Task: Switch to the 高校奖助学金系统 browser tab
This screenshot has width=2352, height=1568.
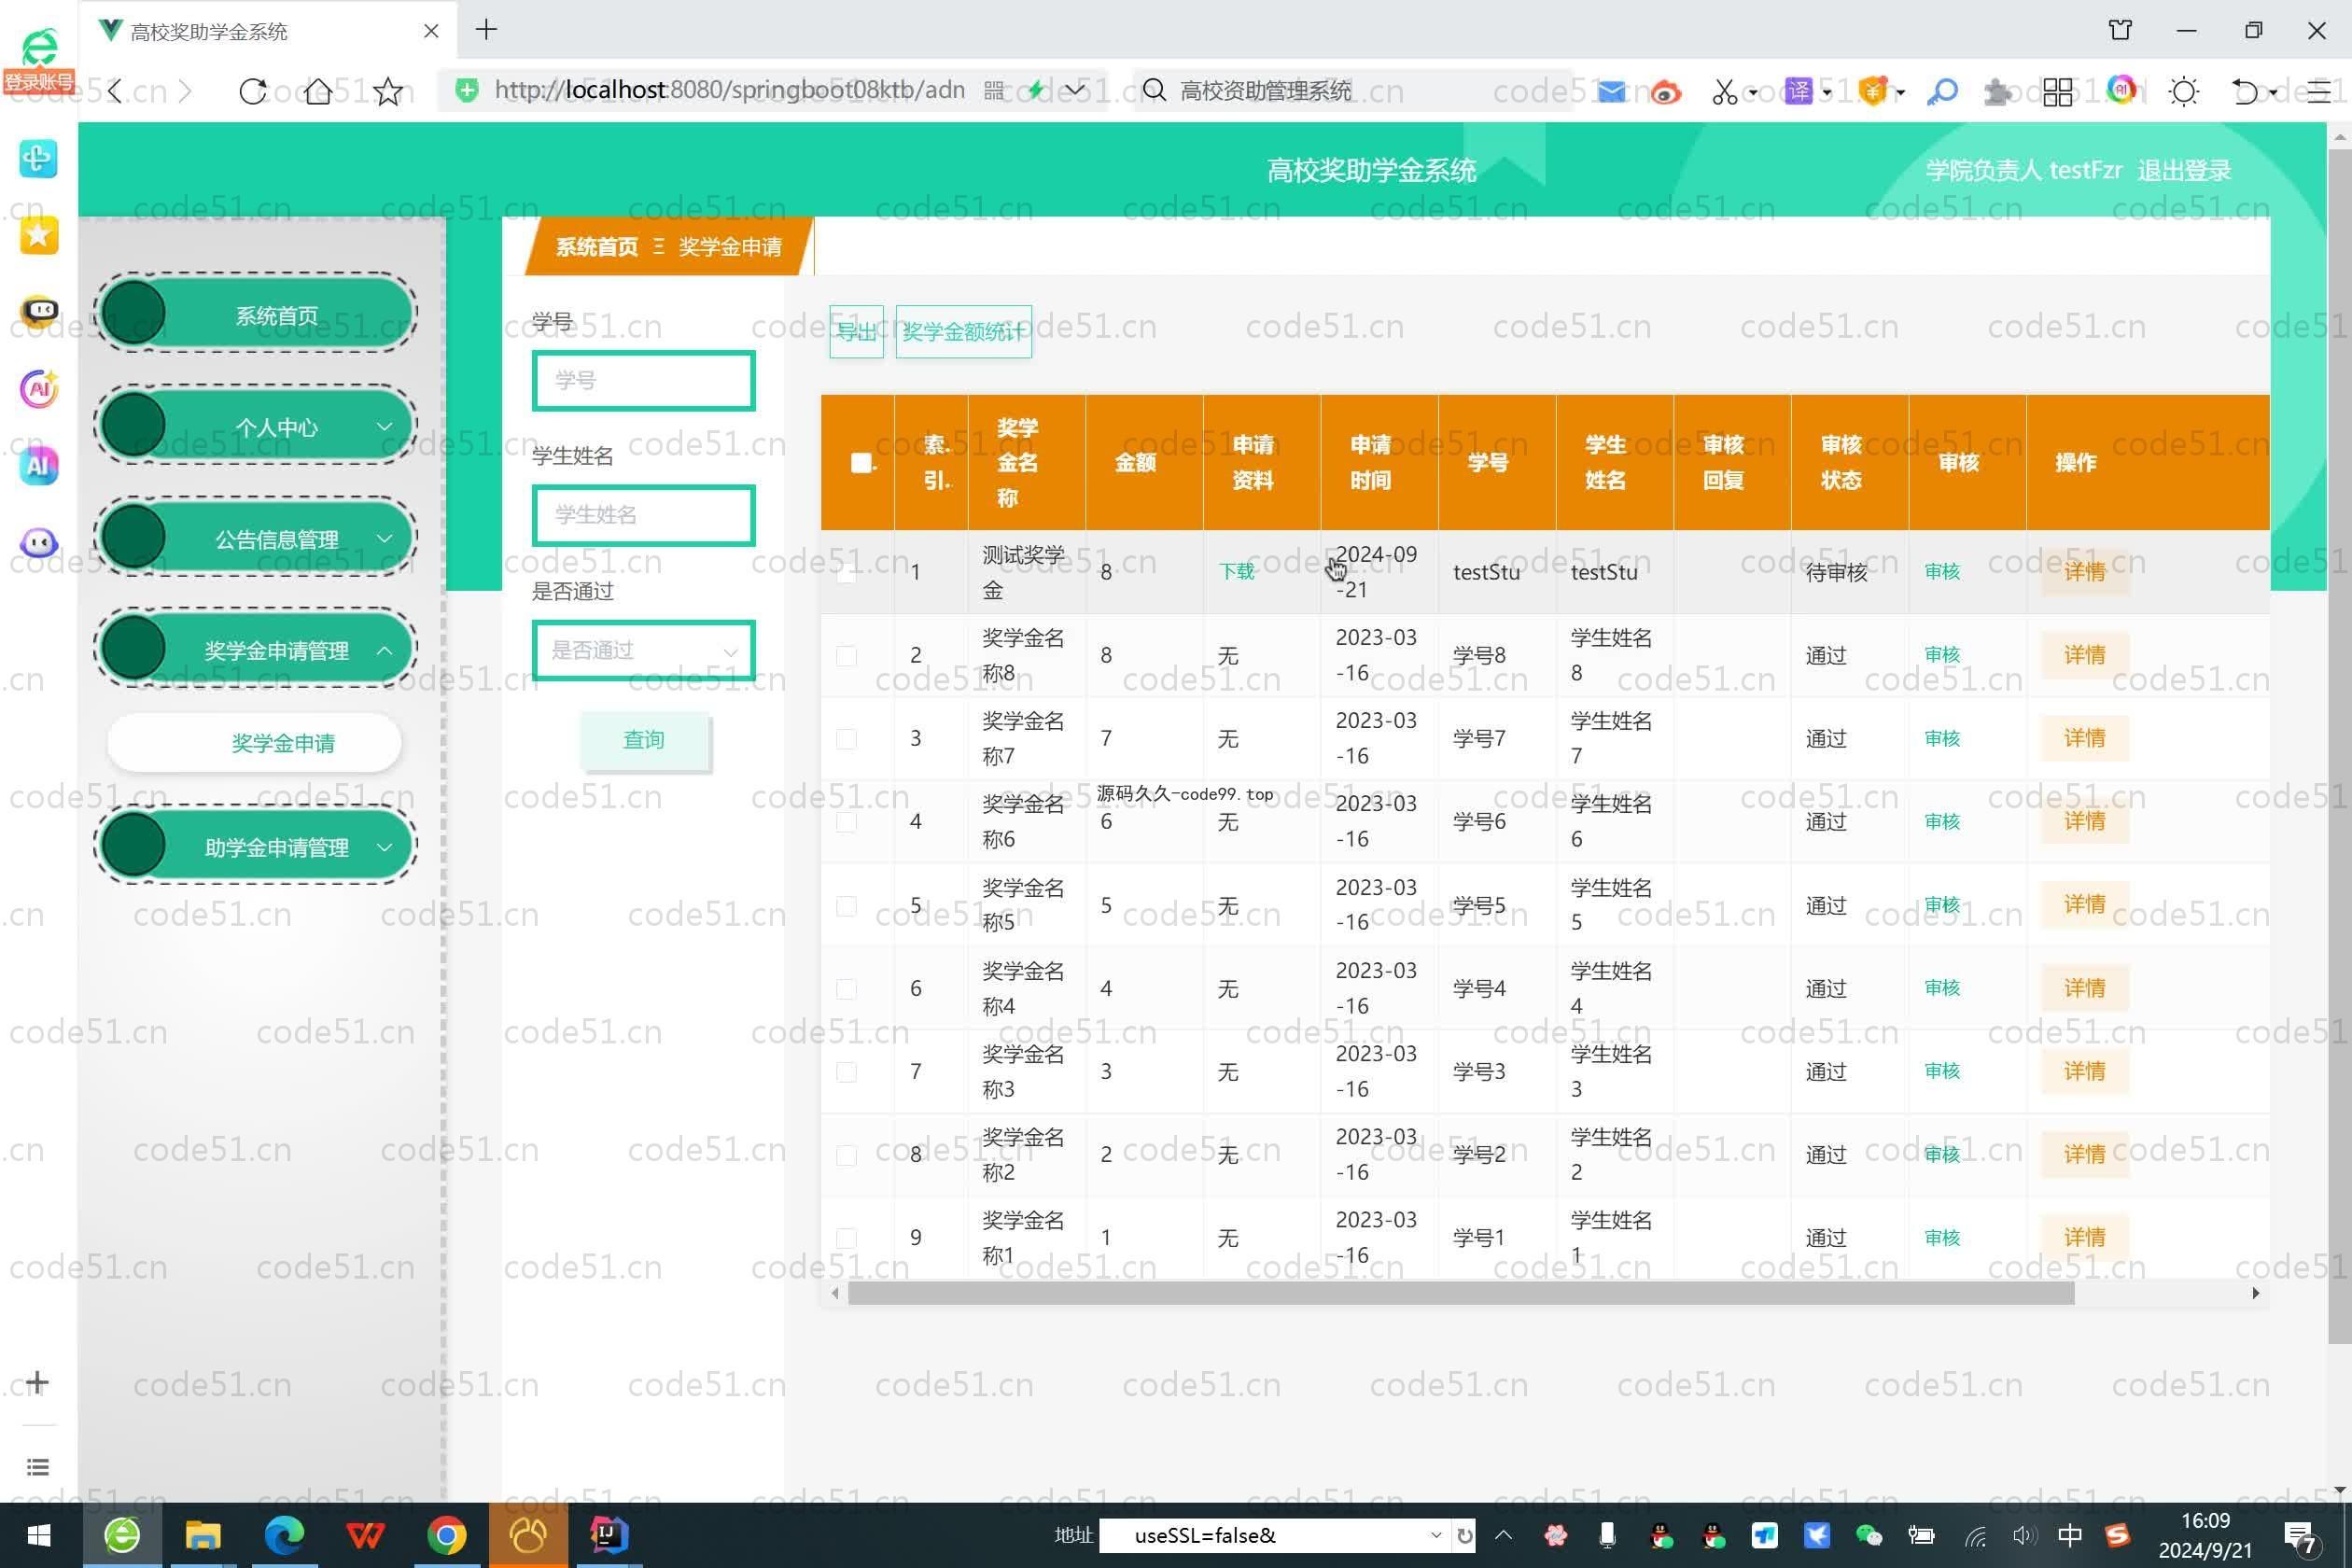Action: point(270,30)
